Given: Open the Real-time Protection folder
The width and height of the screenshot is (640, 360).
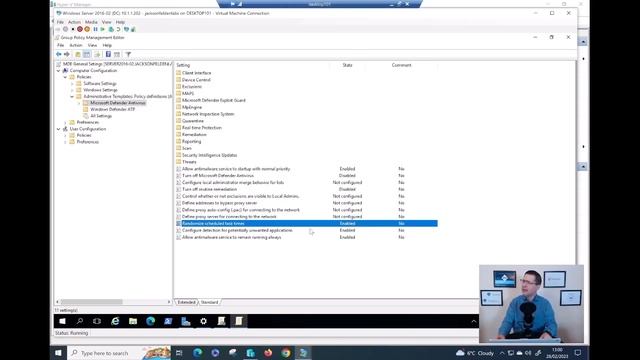Looking at the screenshot, I should [202, 128].
